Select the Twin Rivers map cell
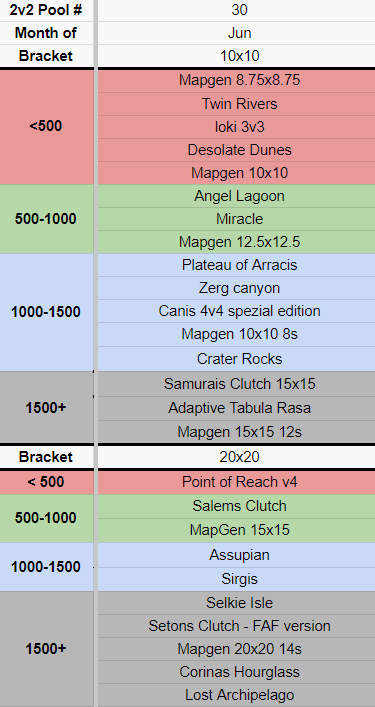The width and height of the screenshot is (375, 707). (x=236, y=104)
